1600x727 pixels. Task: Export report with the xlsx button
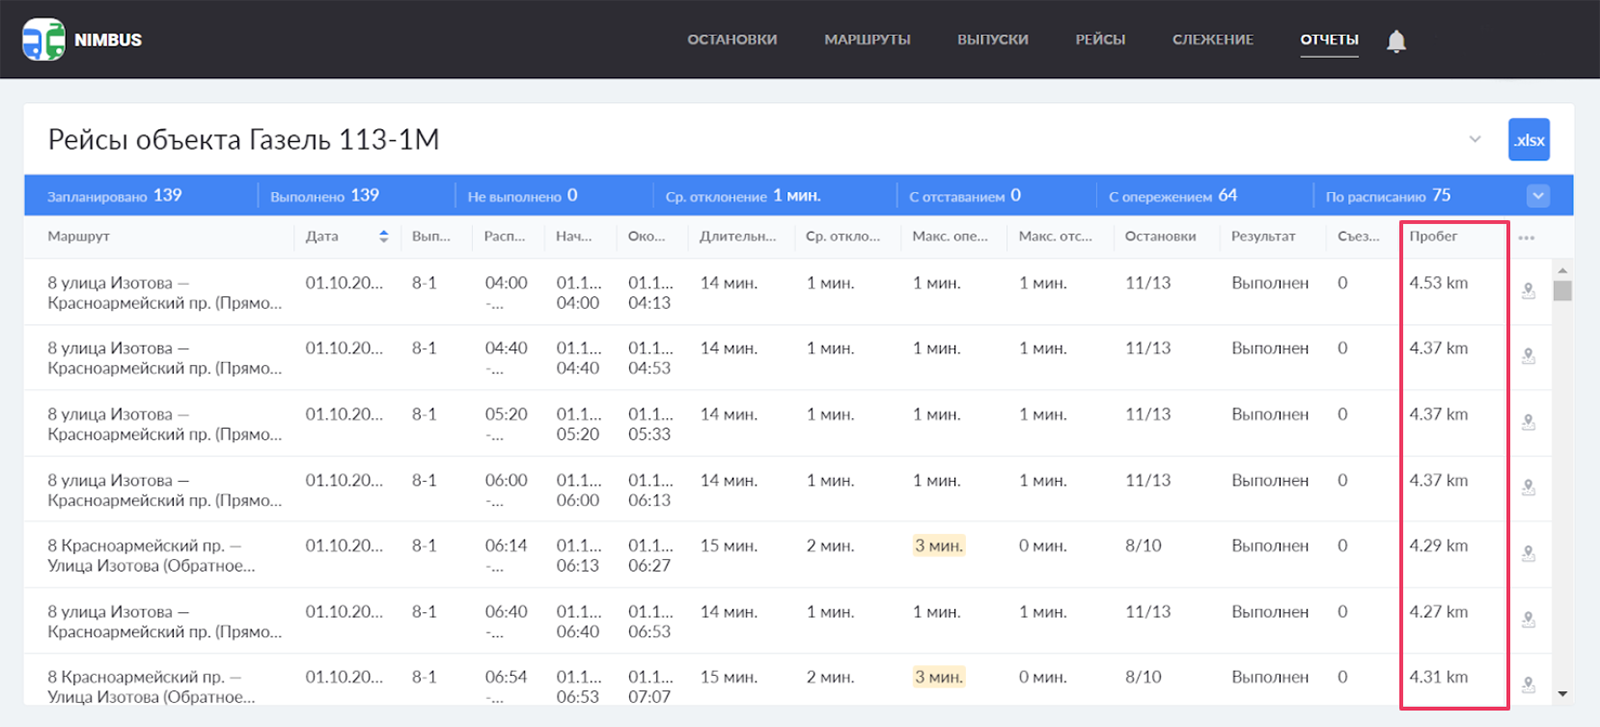1528,140
